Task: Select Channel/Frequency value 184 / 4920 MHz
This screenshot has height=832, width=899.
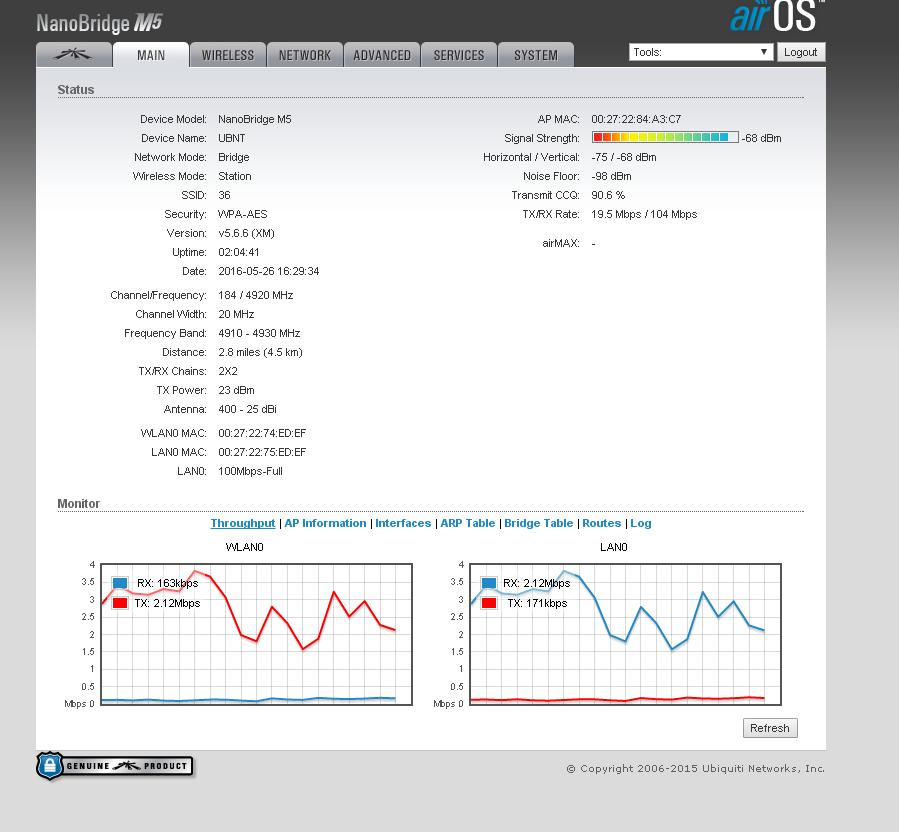Action: point(256,295)
